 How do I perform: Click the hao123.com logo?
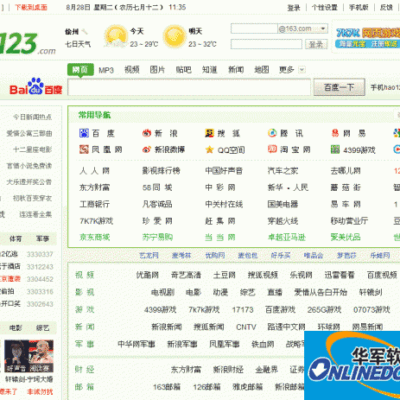27,44
